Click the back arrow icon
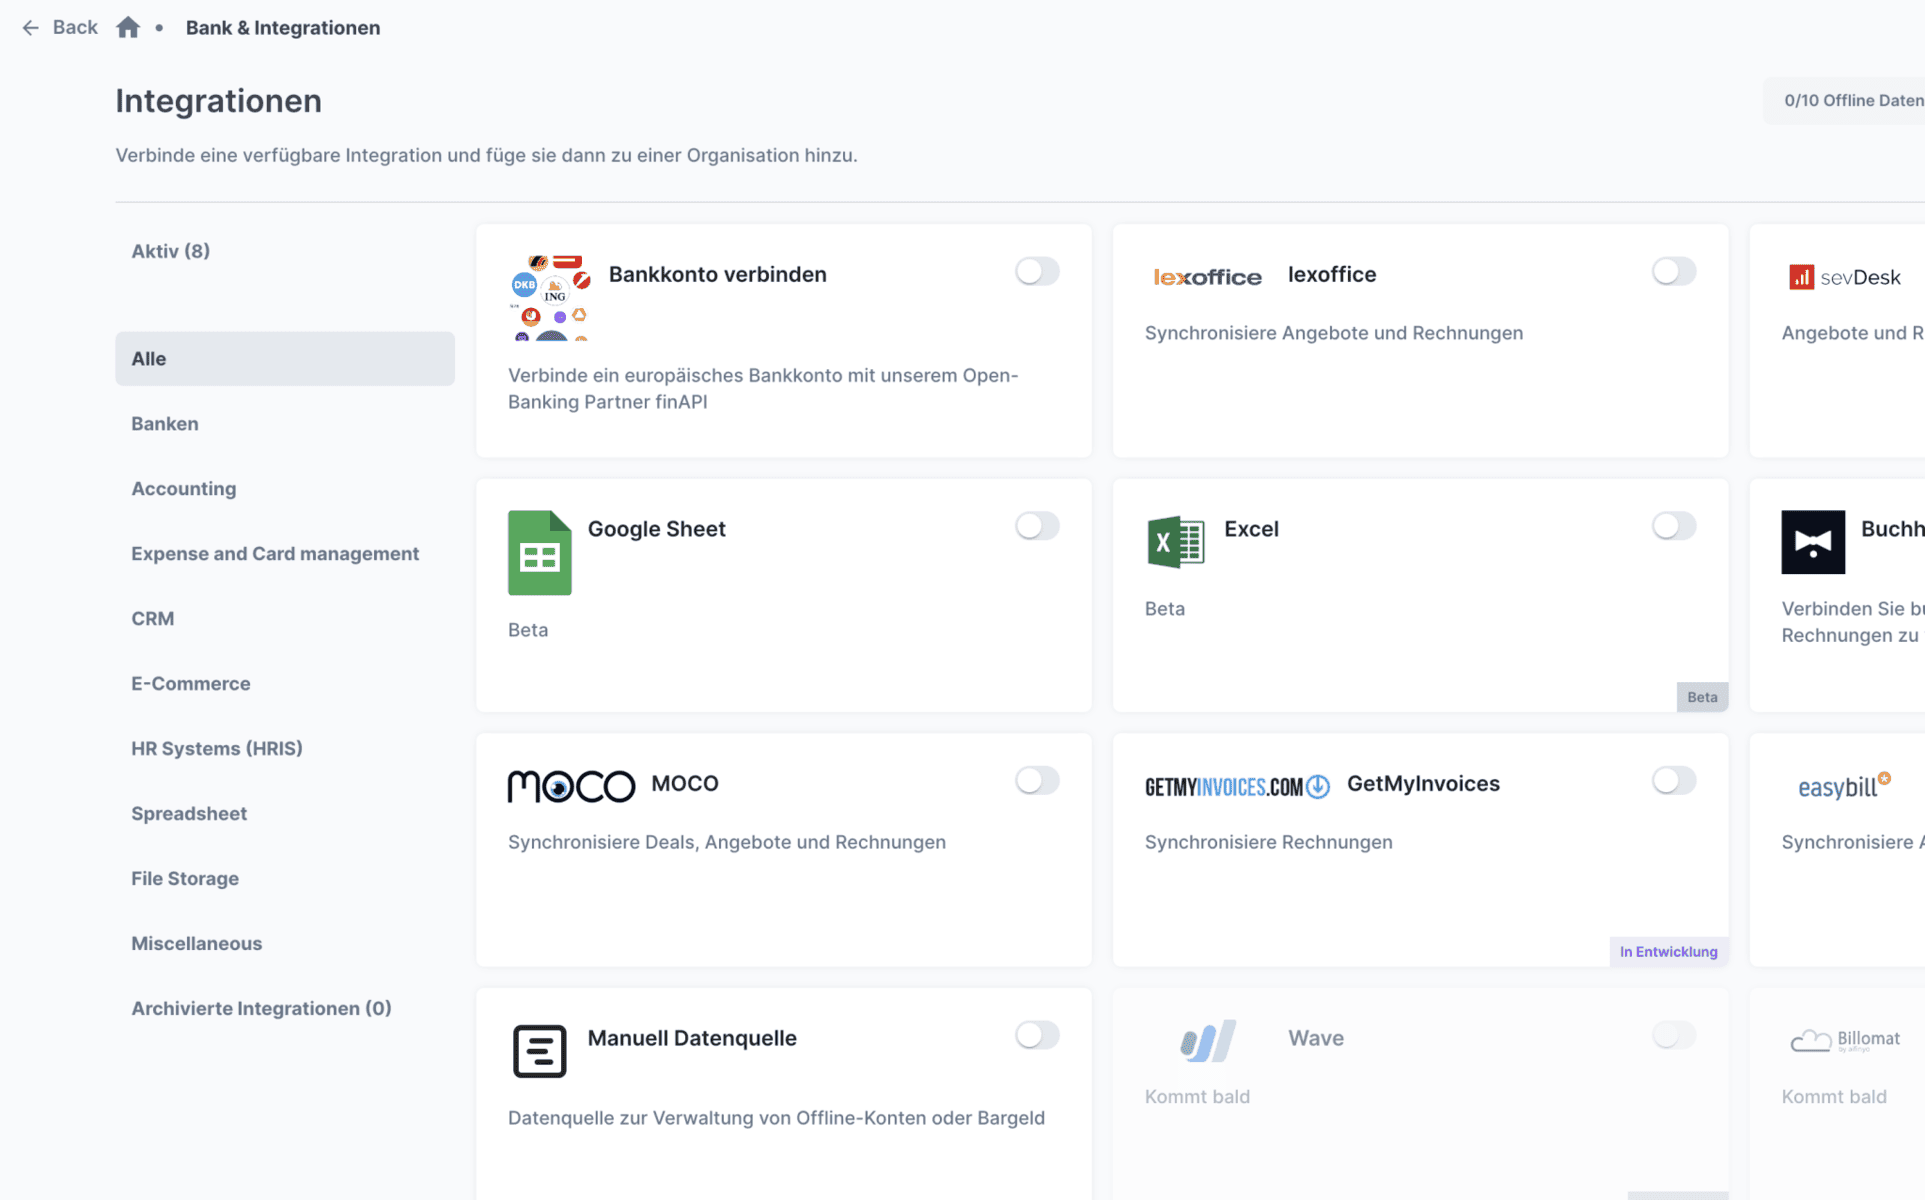The height and width of the screenshot is (1200, 1925). 31,28
